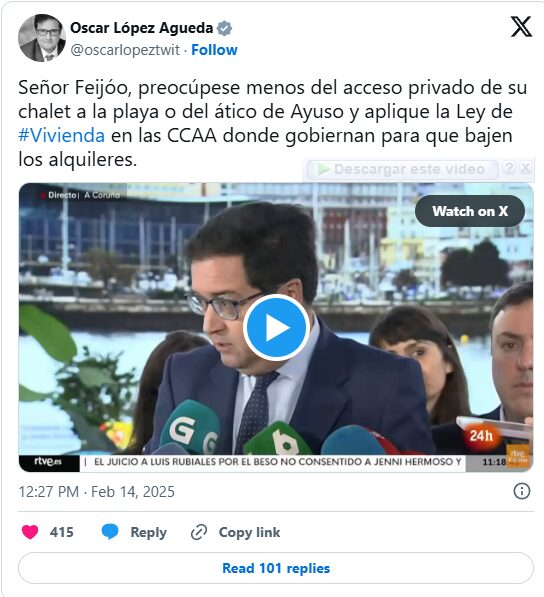Open the @oscarlopeztwit handle link
This screenshot has height=597, width=544.
click(125, 50)
